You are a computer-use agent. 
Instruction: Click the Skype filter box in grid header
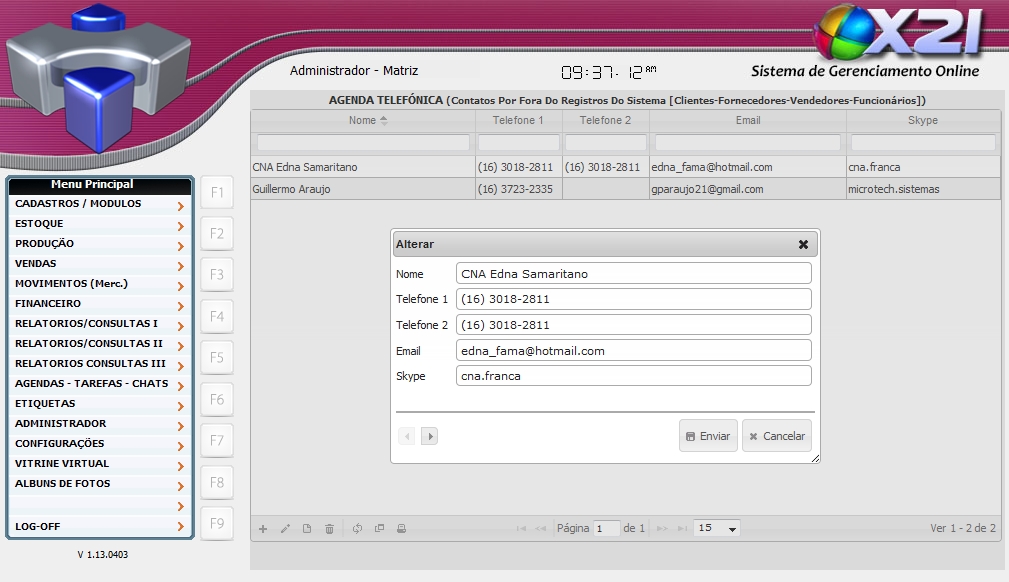point(922,143)
